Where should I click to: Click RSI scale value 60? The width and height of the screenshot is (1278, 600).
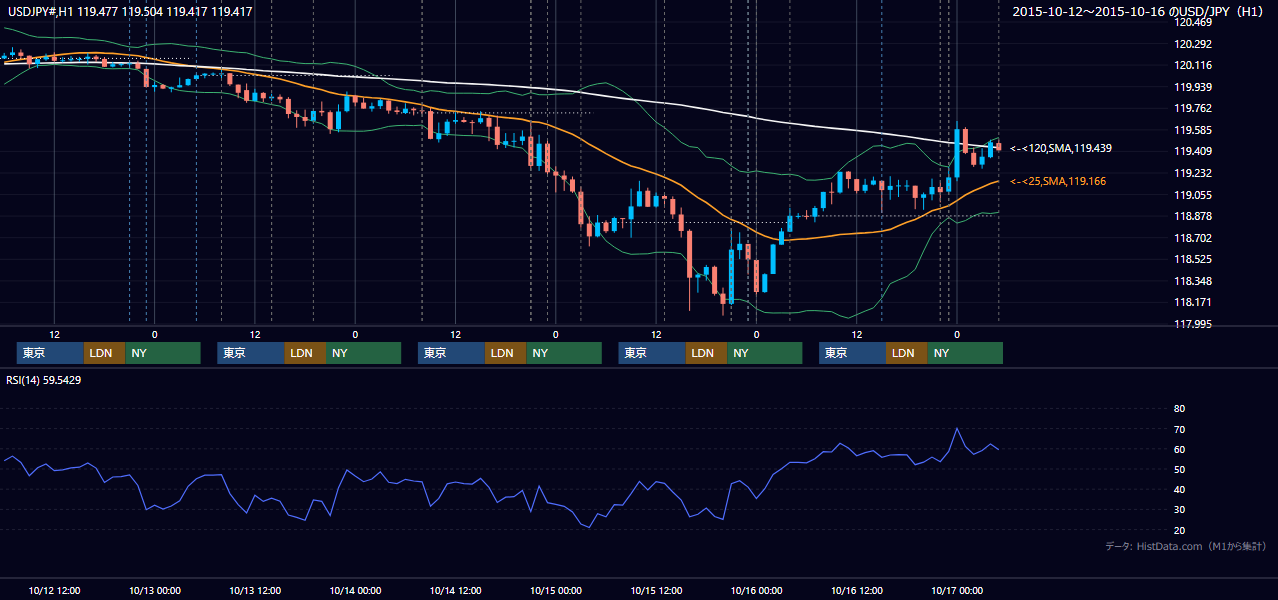click(1179, 449)
